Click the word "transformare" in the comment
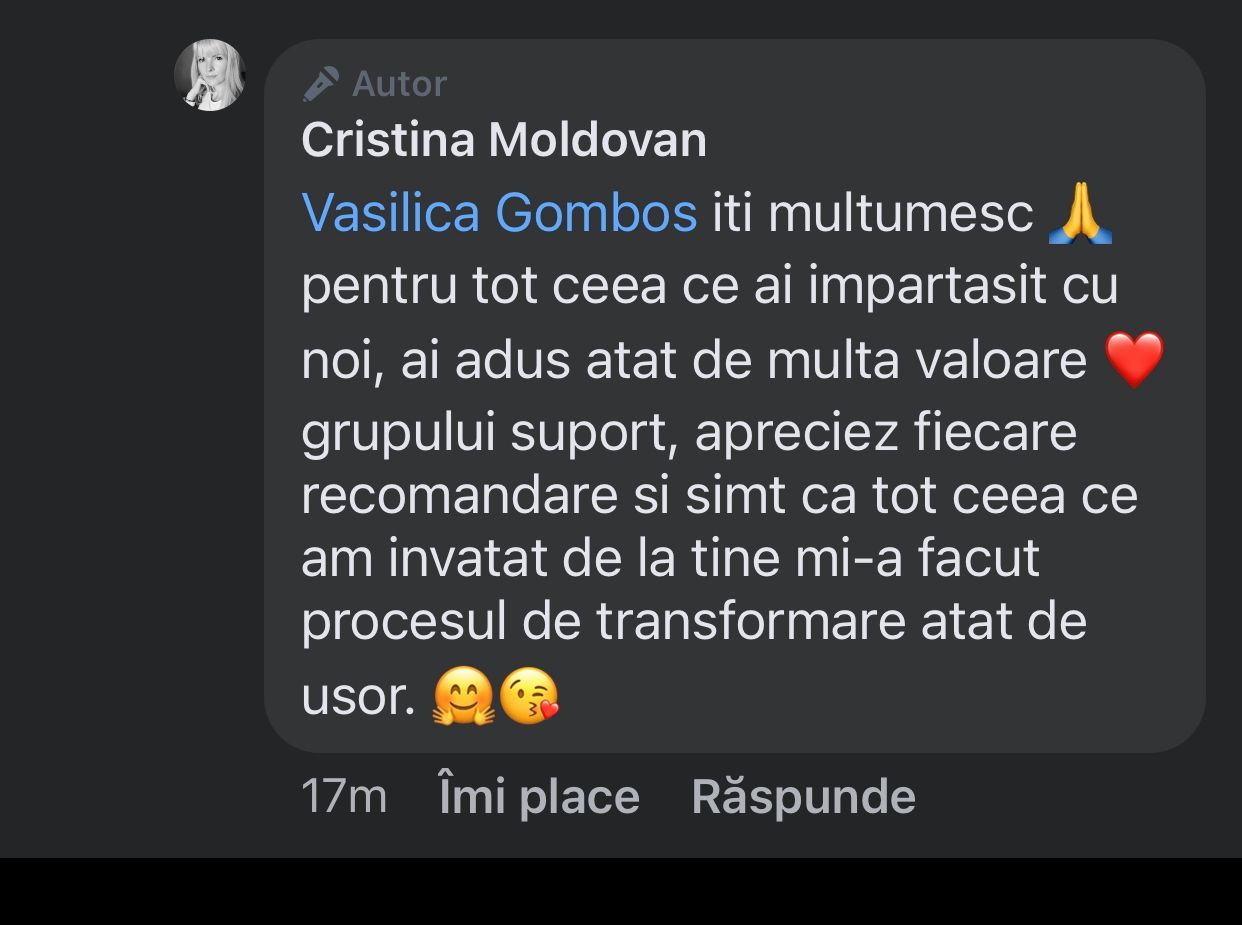 click(751, 621)
